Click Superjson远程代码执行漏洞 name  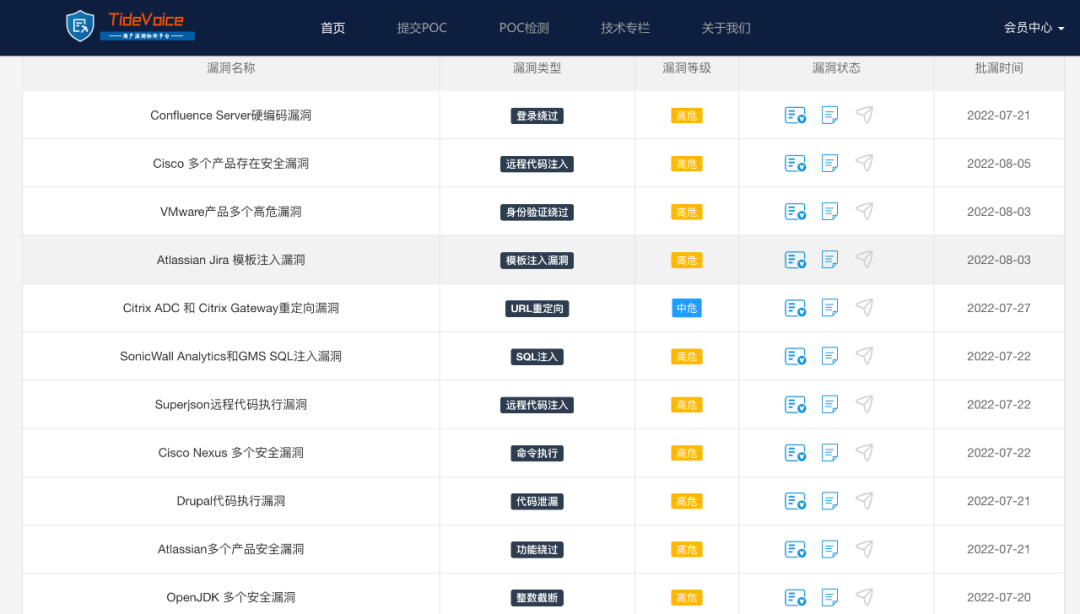pos(231,405)
